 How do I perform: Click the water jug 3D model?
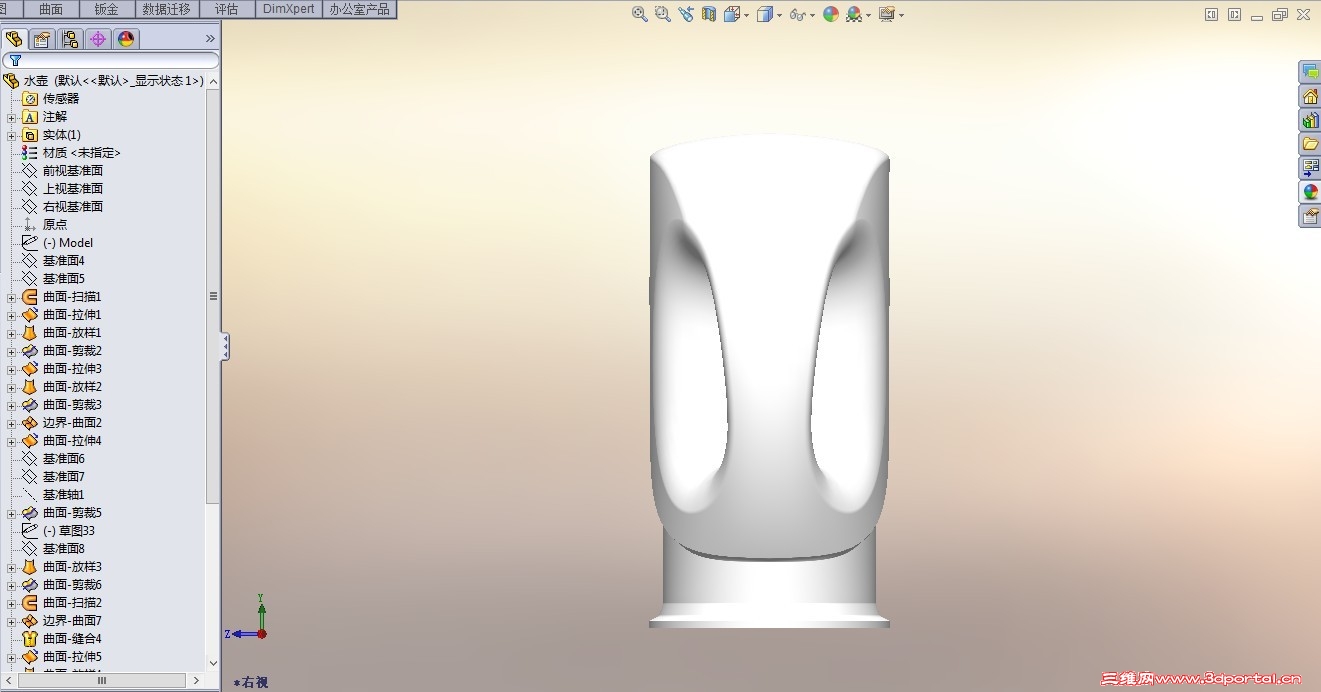[x=769, y=383]
